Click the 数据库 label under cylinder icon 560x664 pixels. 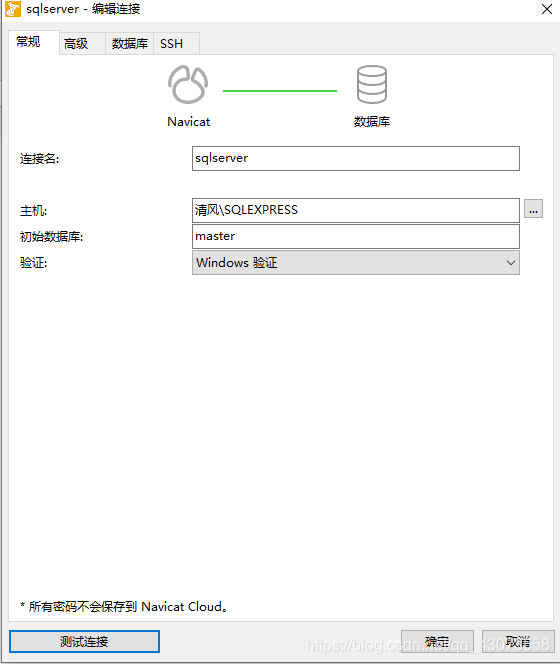coord(372,122)
